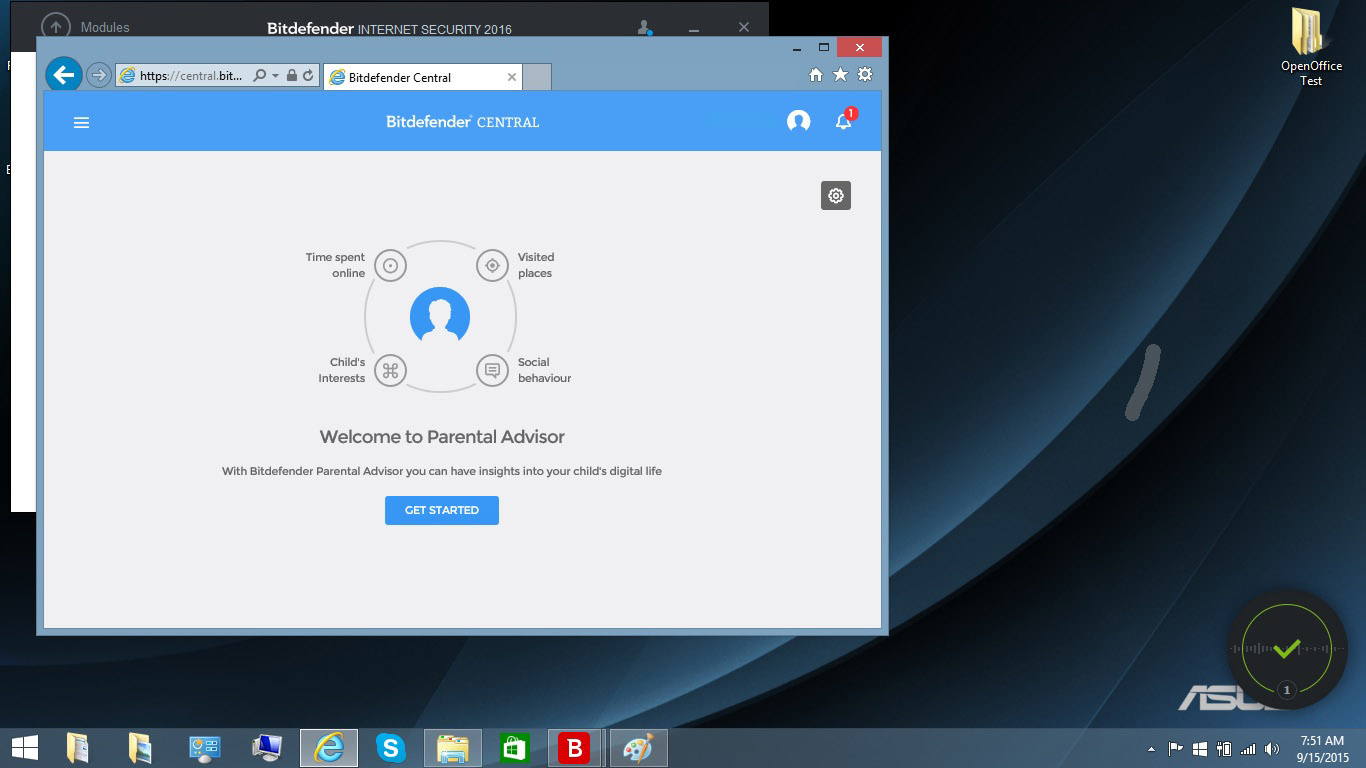
Task: Click the Child's Interests icon
Action: pos(390,371)
